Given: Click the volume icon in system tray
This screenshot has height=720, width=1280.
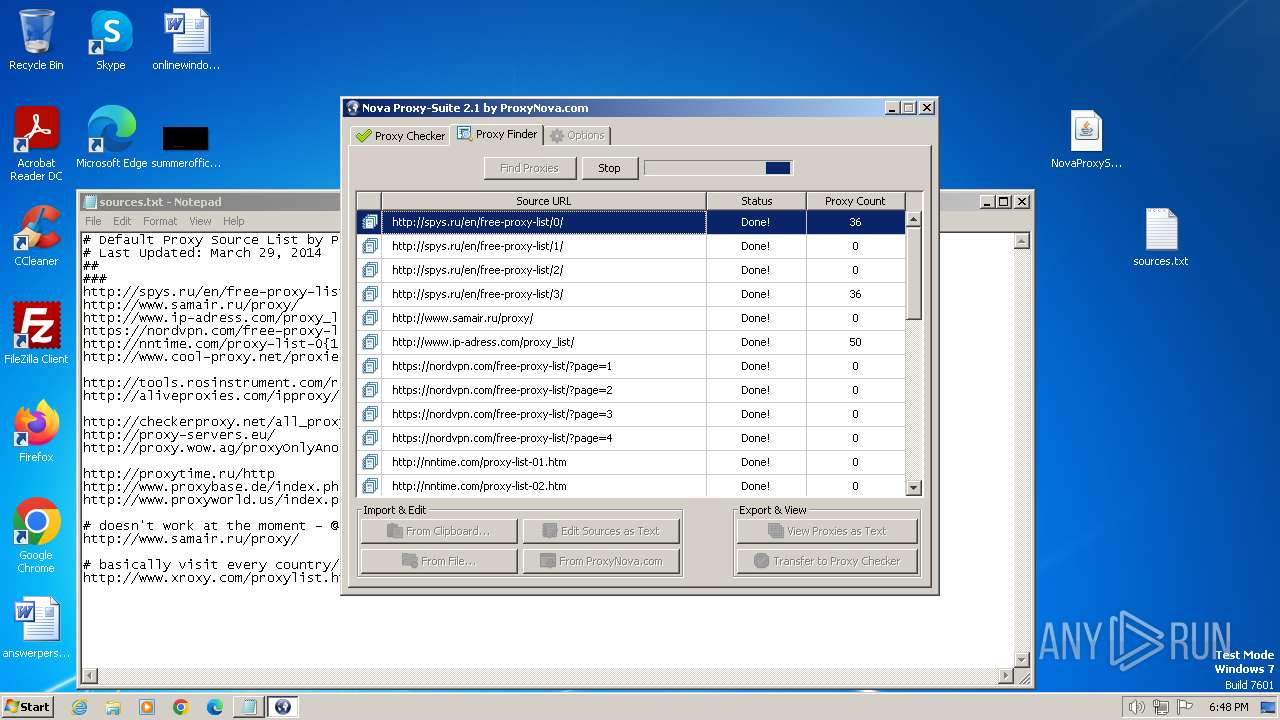Looking at the screenshot, I should coord(1136,707).
